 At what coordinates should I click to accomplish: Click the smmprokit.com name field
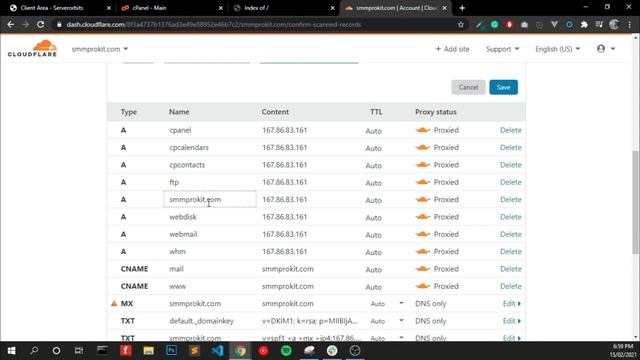pos(210,199)
